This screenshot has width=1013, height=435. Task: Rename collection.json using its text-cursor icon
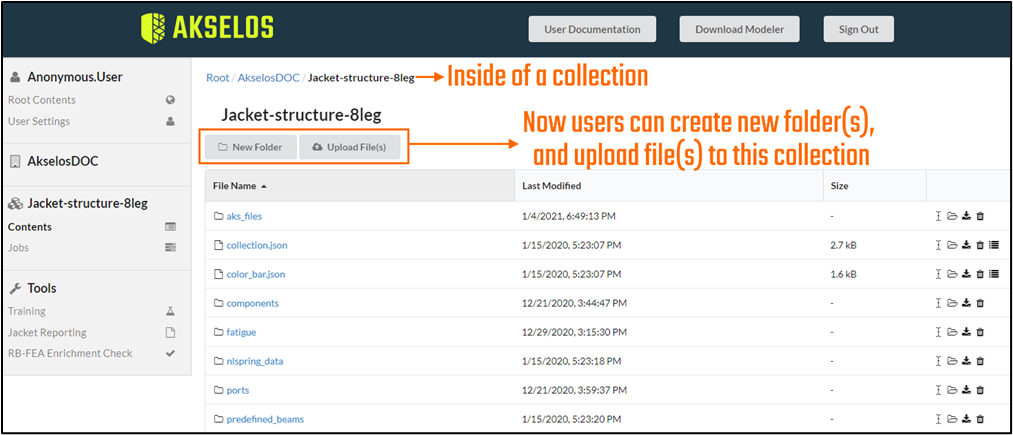click(937, 245)
